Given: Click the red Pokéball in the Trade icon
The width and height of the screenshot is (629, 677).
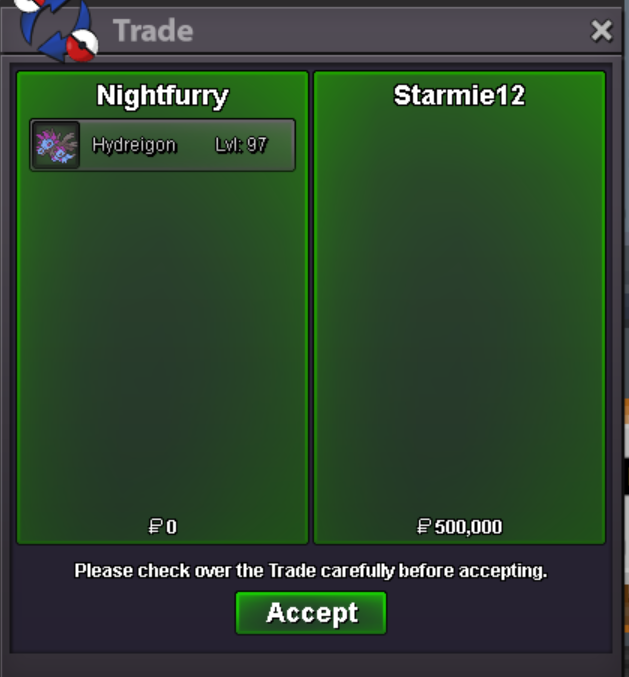Looking at the screenshot, I should [83, 45].
